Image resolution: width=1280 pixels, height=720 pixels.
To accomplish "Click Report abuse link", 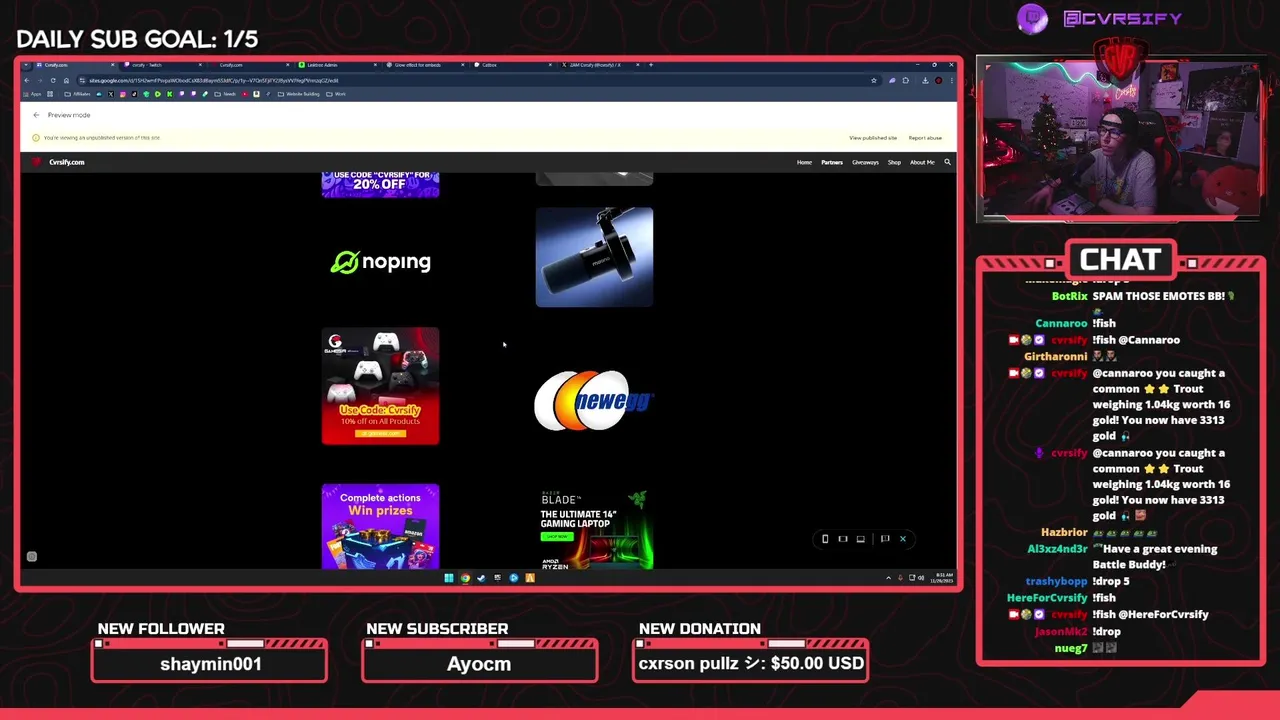I will pos(925,138).
